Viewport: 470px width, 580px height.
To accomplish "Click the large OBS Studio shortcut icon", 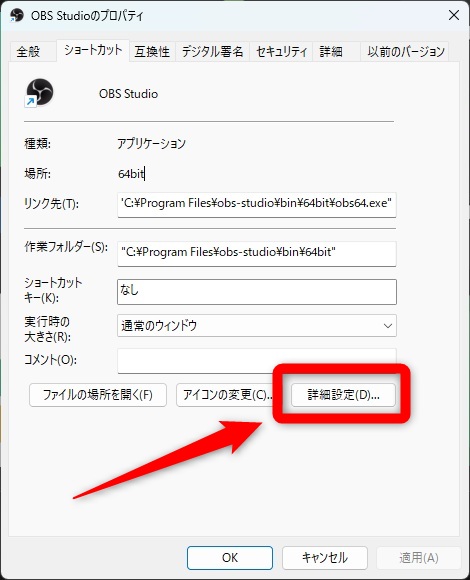I will point(39,92).
